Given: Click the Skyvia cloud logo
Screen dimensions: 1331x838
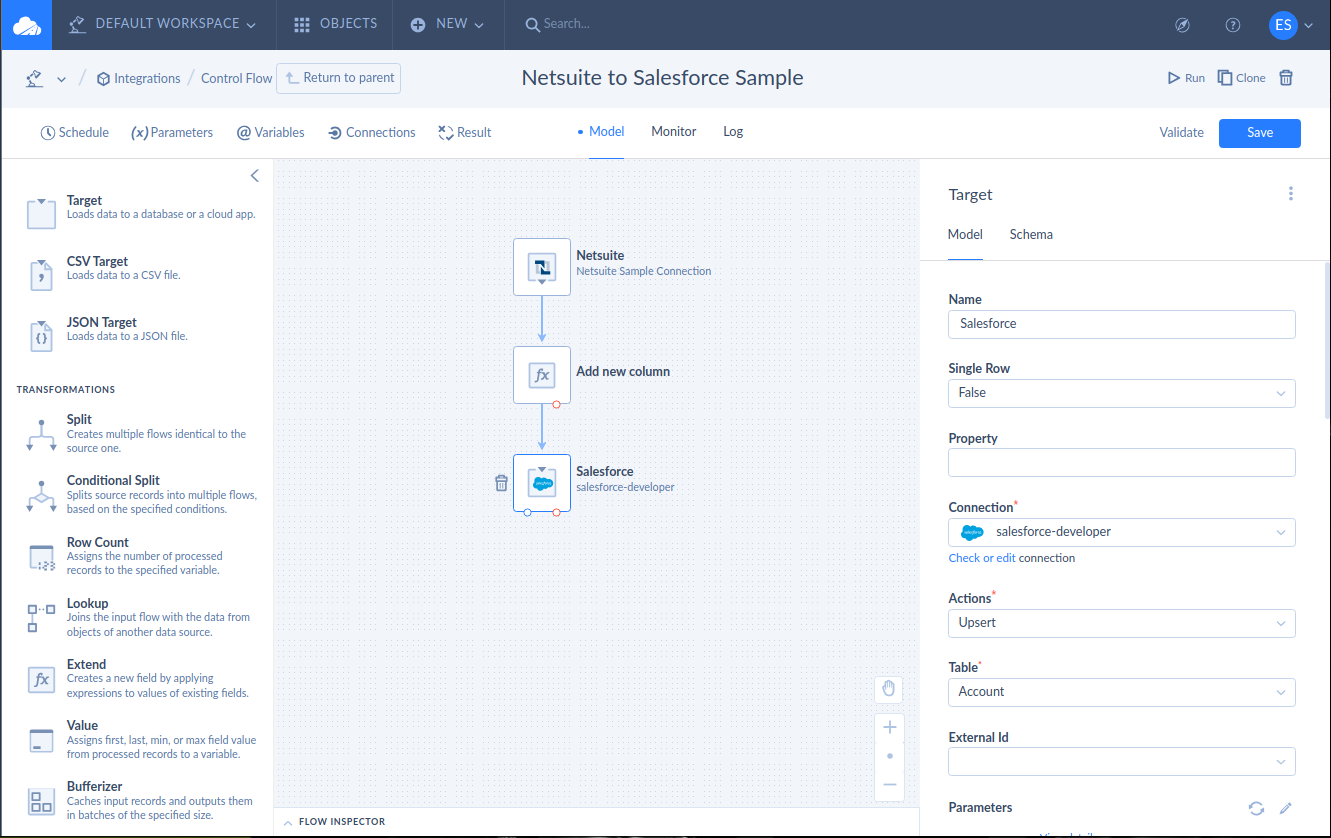Looking at the screenshot, I should coord(27,25).
